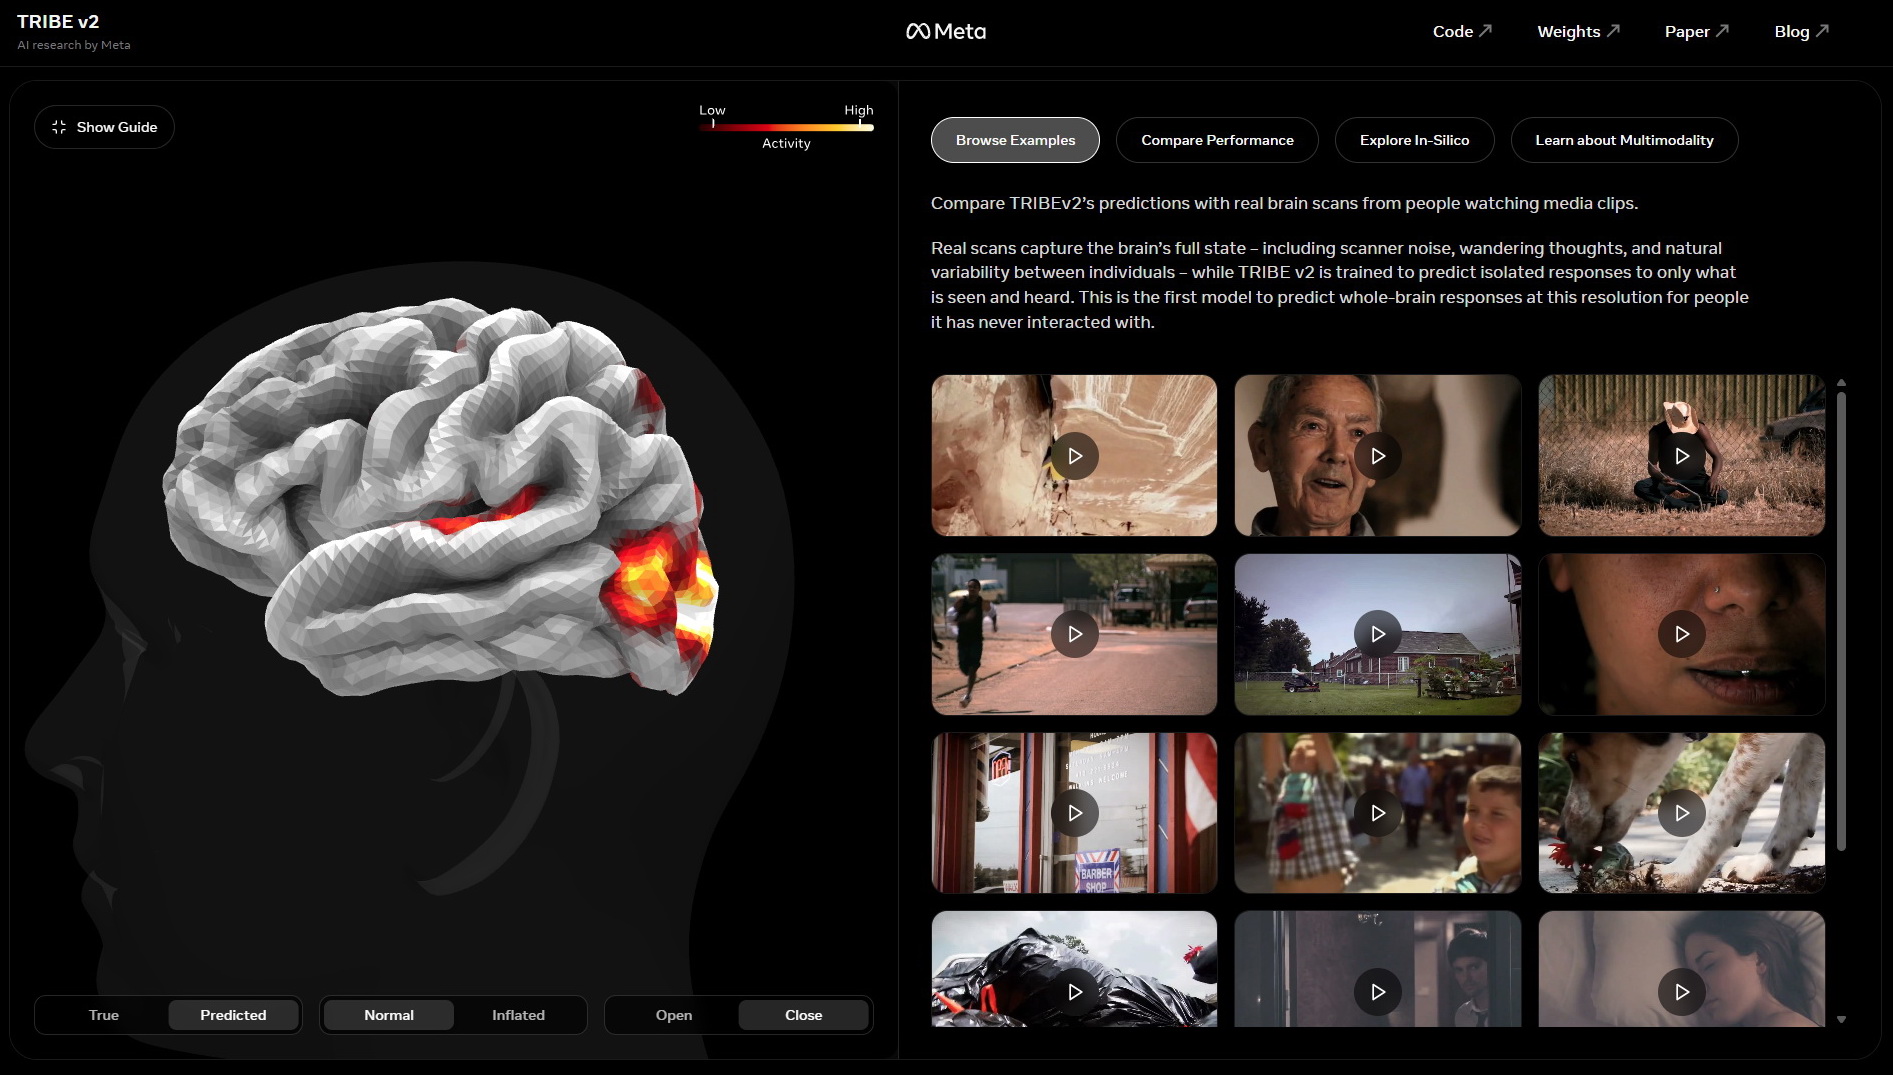Click the Show Guide sparkle icon
This screenshot has height=1075, width=1893.
click(x=59, y=127)
